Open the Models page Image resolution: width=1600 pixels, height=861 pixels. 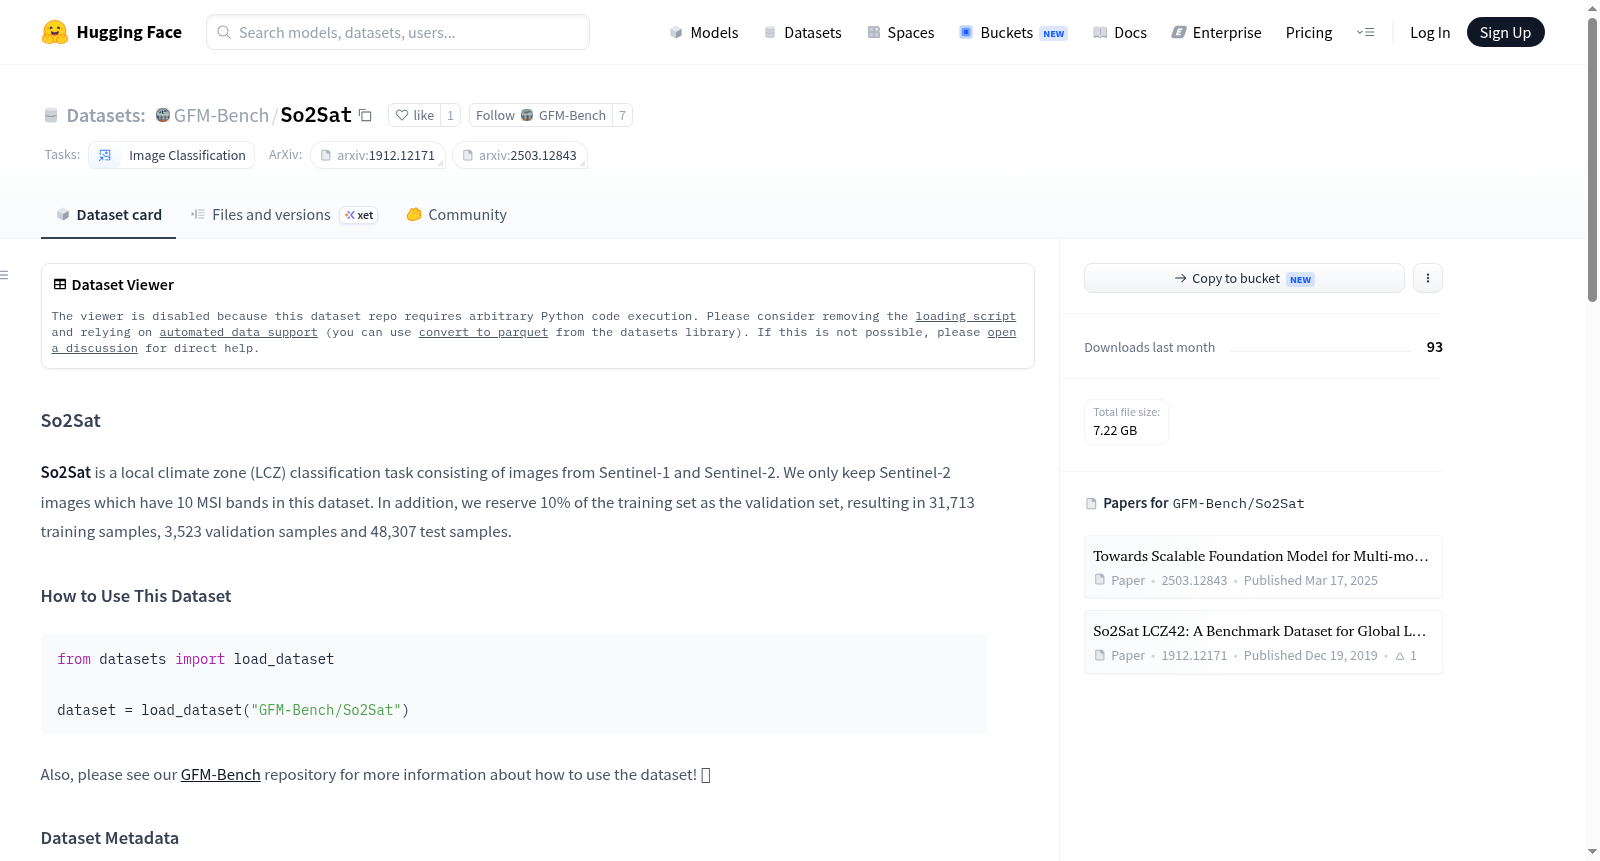point(704,33)
